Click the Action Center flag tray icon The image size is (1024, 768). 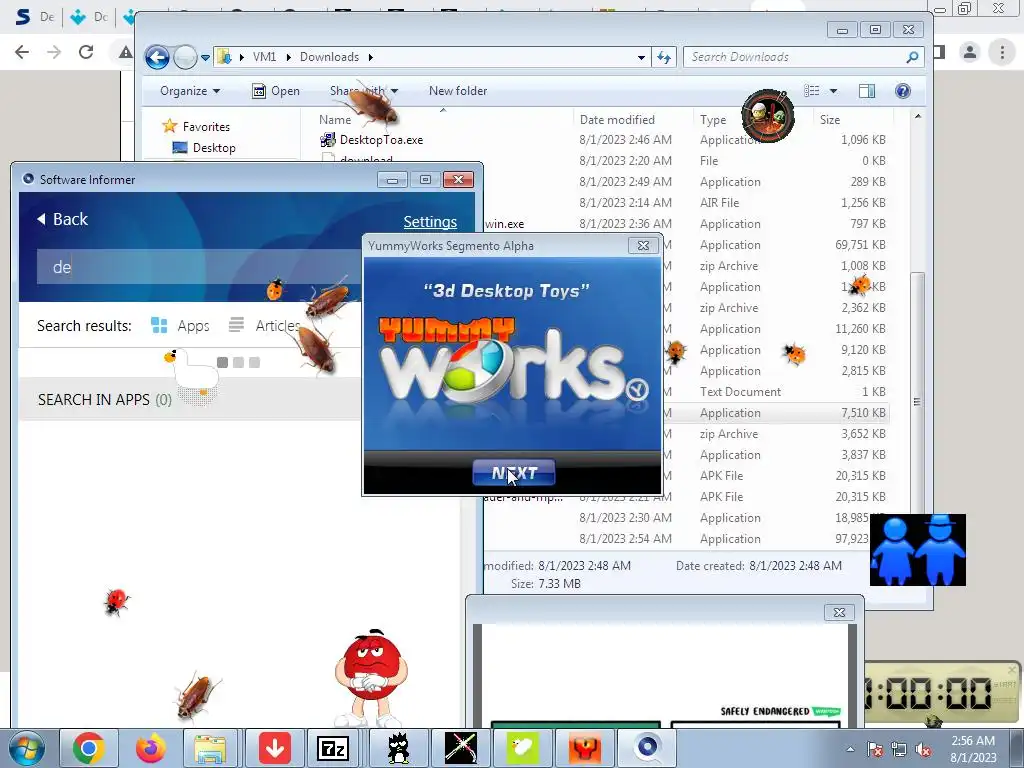pyautogui.click(x=874, y=750)
